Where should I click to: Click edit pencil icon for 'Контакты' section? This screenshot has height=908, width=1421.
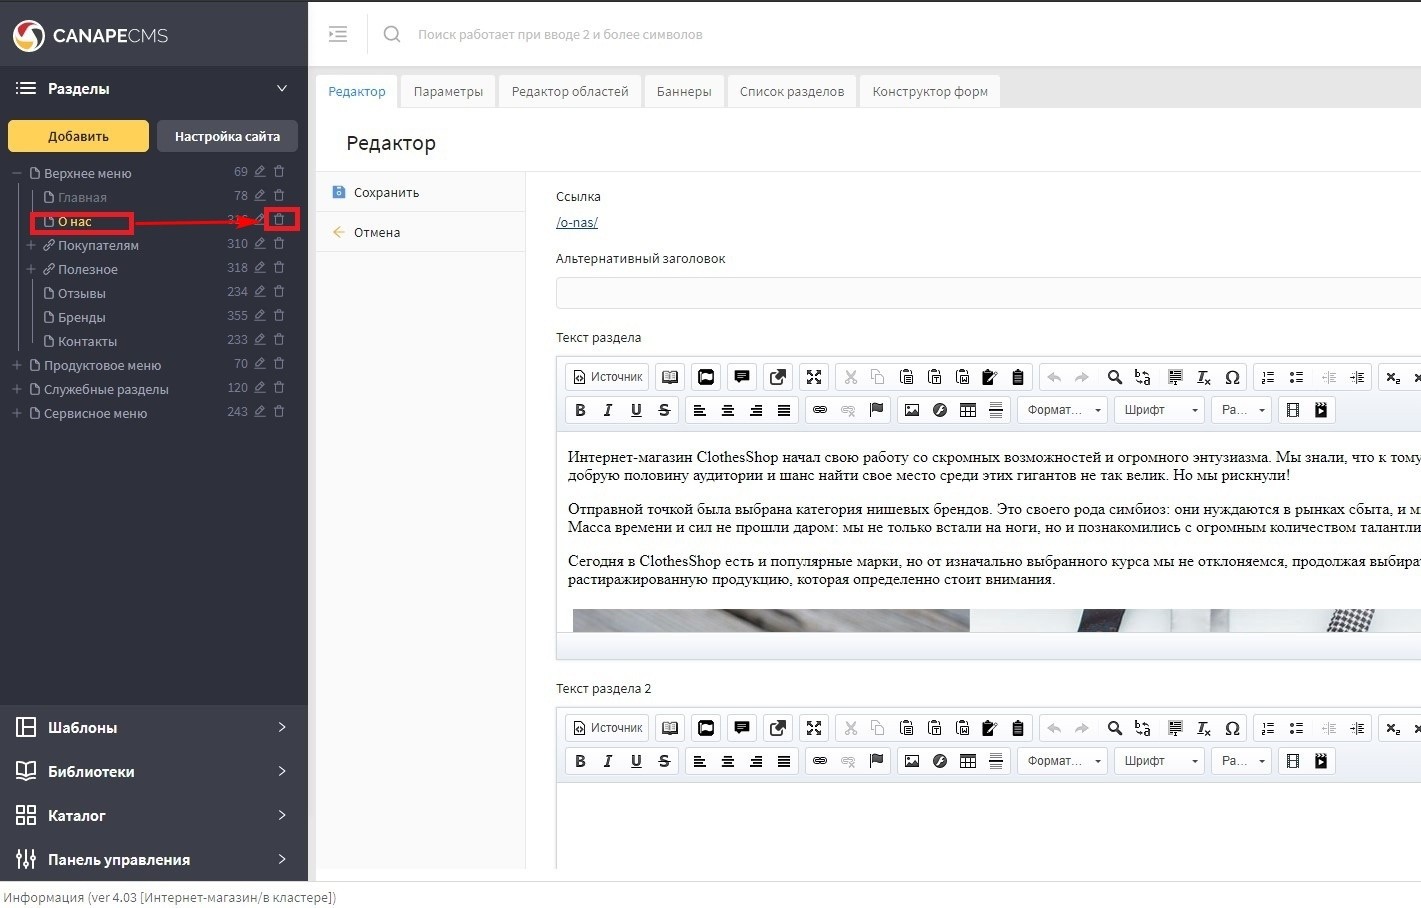point(260,340)
